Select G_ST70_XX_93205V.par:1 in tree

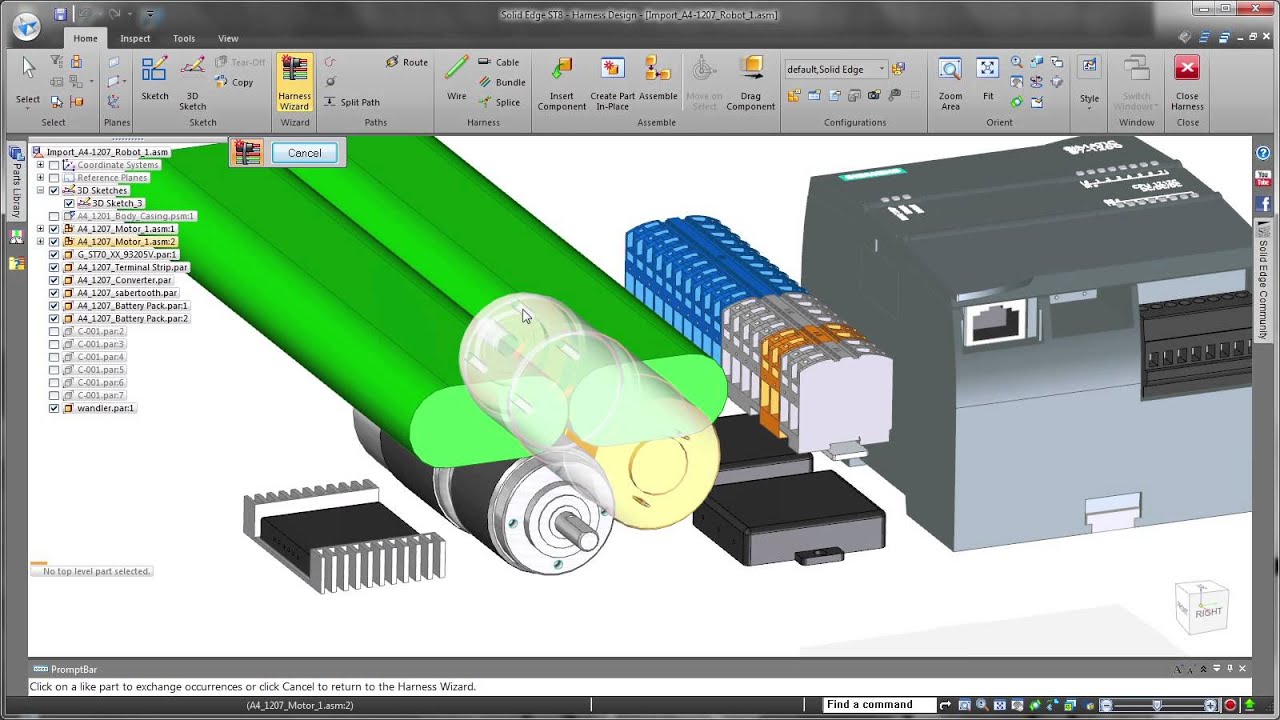127,254
